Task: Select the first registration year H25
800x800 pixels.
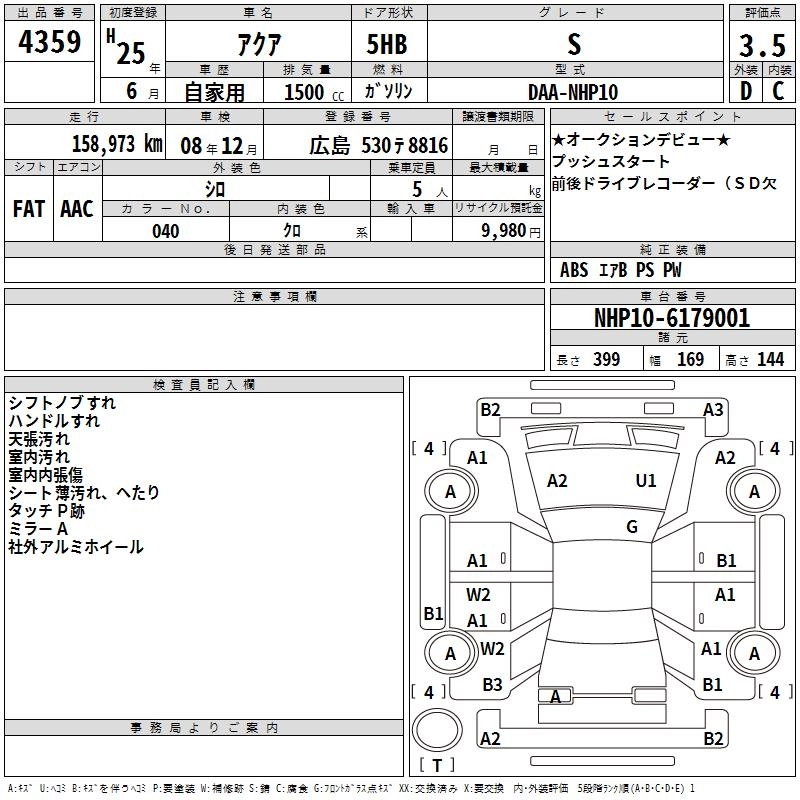Action: click(x=126, y=48)
